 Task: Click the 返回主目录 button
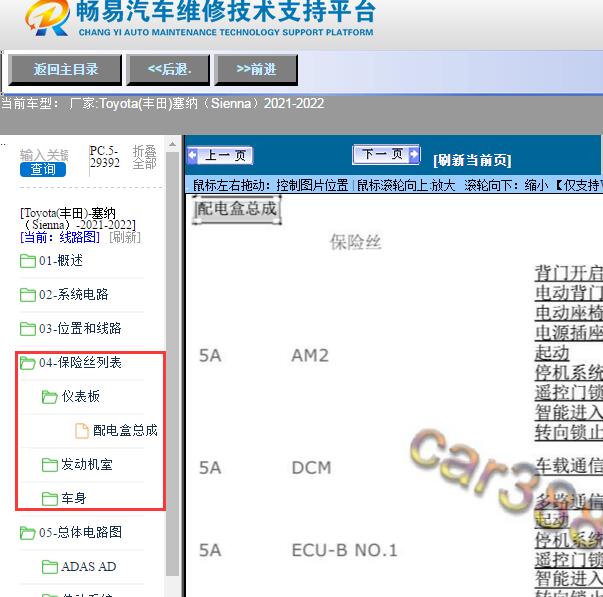[x=65, y=70]
